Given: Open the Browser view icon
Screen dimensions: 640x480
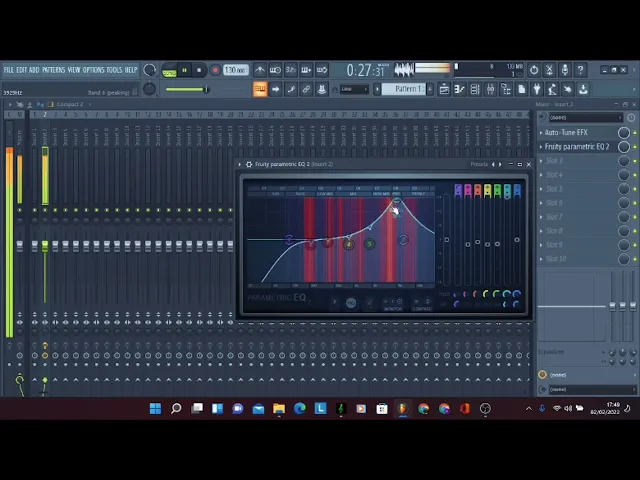Looking at the screenshot, I should (x=506, y=89).
